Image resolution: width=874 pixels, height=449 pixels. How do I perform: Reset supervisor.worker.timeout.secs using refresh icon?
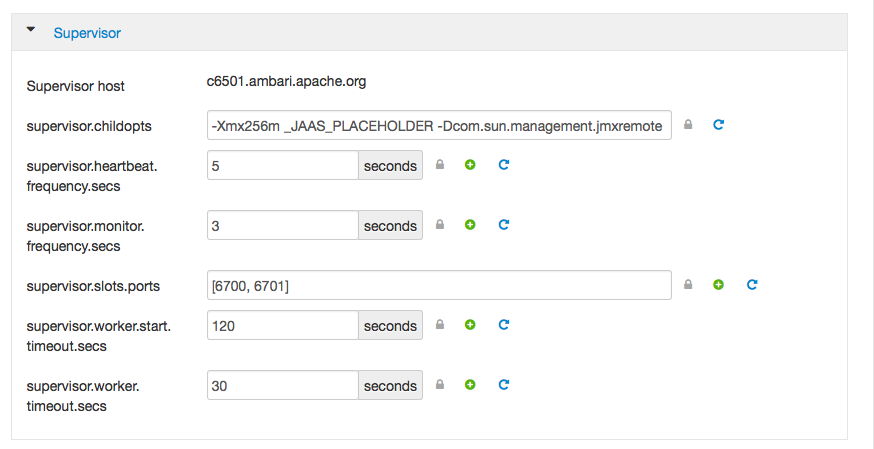point(503,384)
